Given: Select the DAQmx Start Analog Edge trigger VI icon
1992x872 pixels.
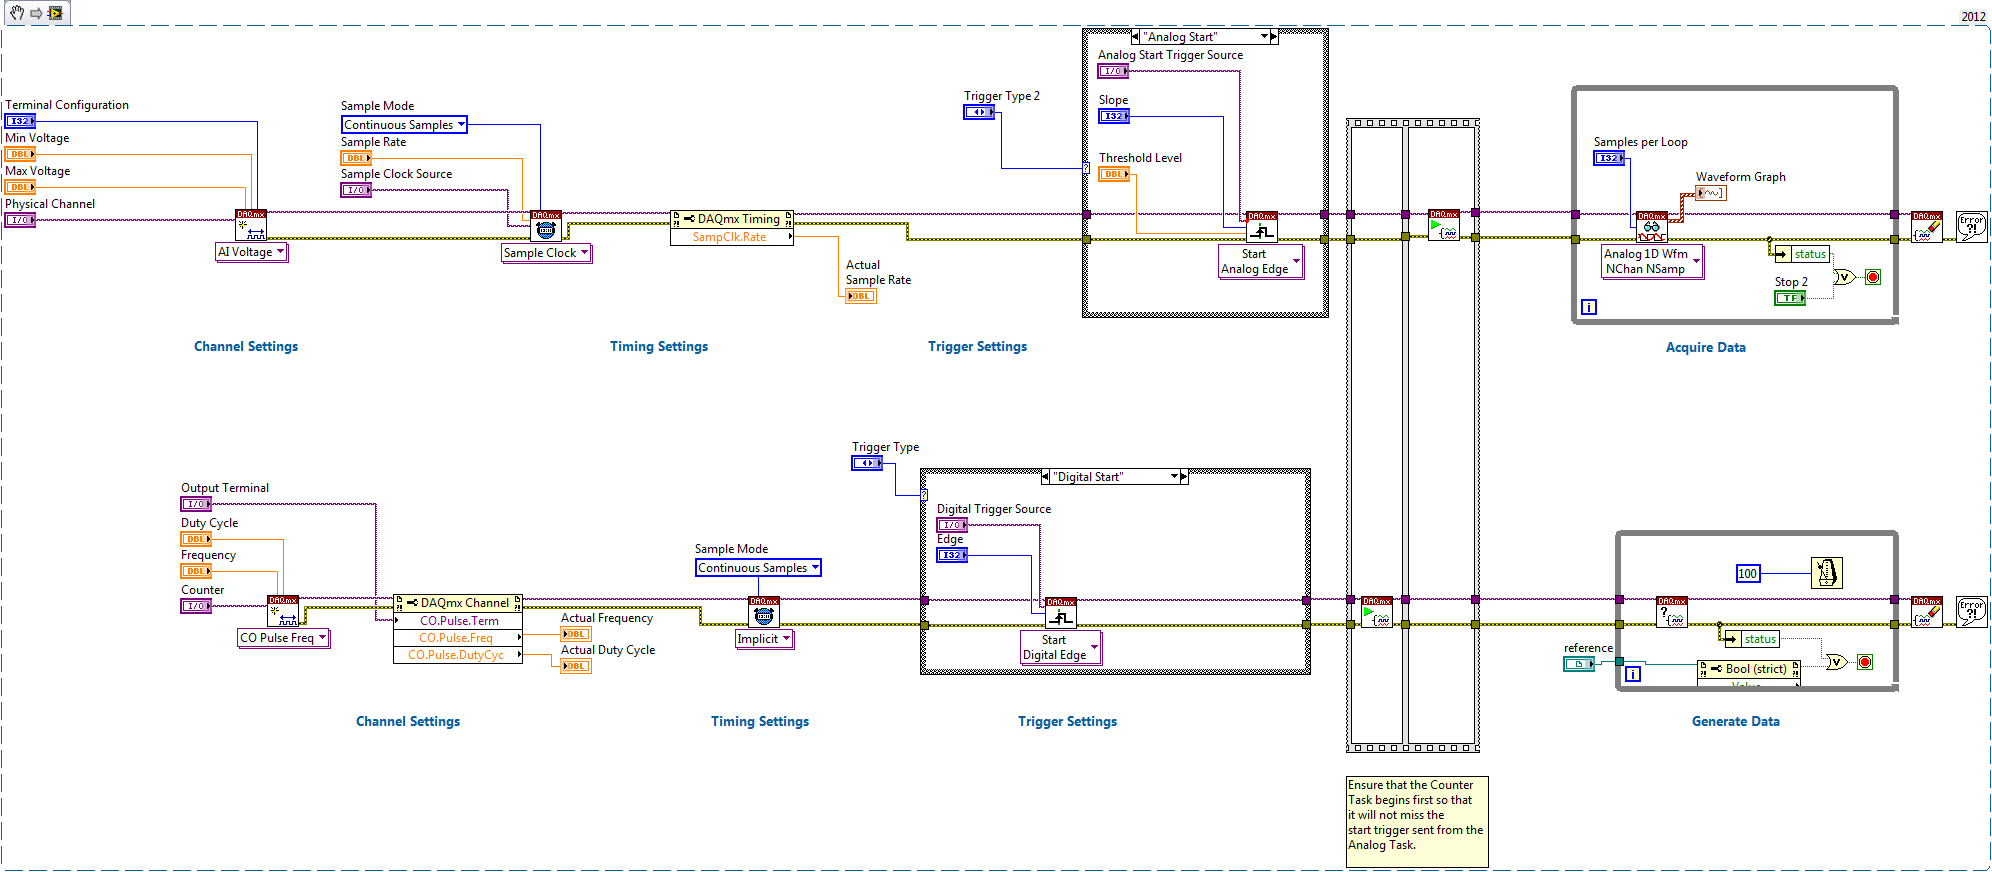Looking at the screenshot, I should click(1262, 227).
